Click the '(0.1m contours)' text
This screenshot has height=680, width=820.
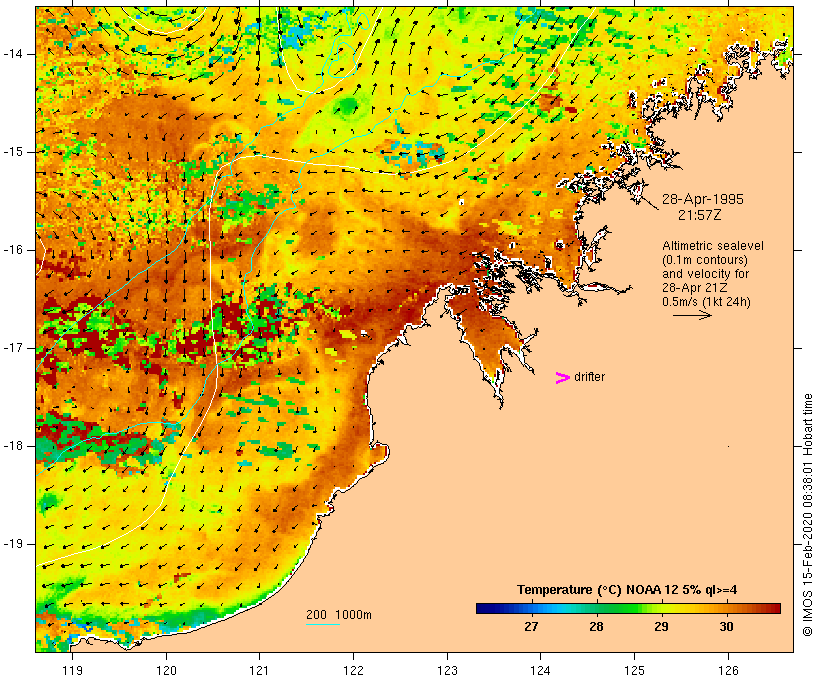tap(705, 260)
